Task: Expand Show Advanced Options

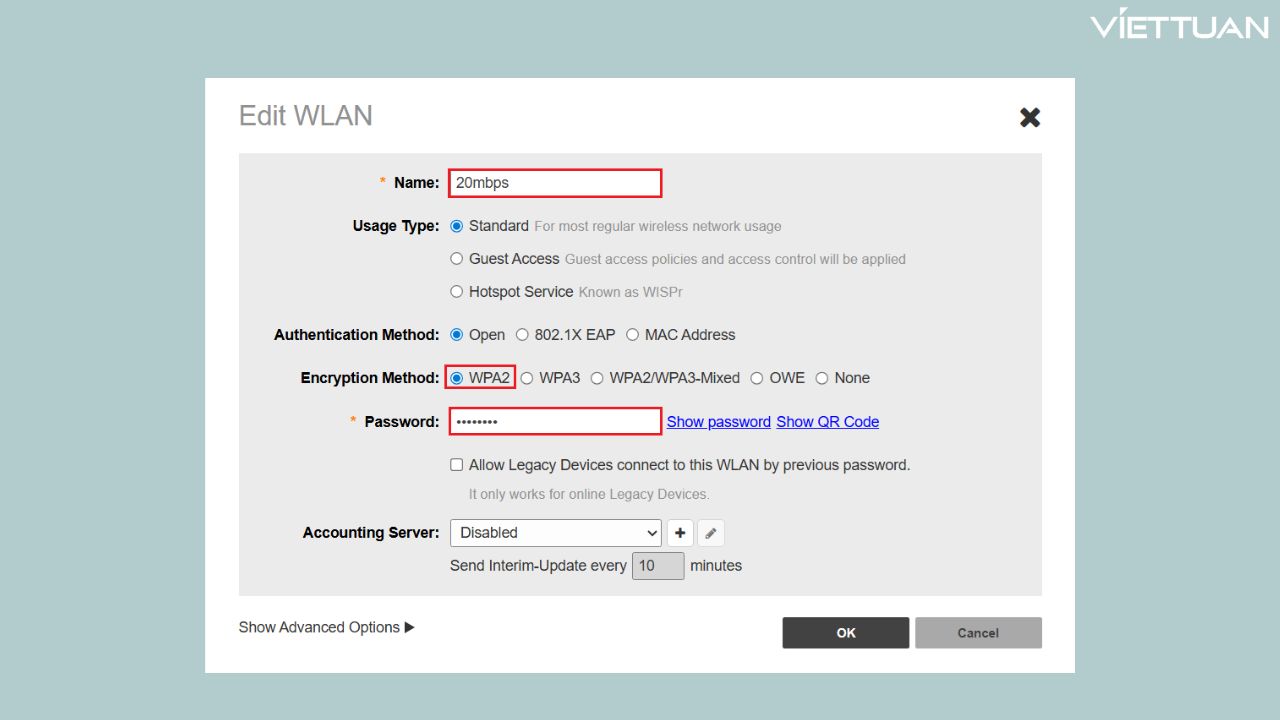Action: point(326,627)
